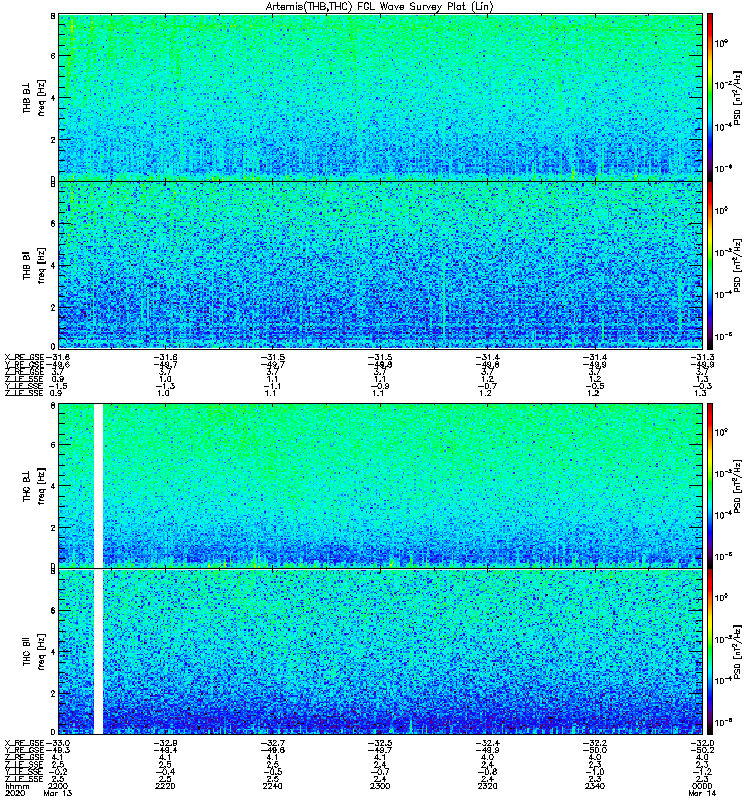This screenshot has width=750, height=800.
Task: Click the 0000 time tick label
Action: pos(702,786)
